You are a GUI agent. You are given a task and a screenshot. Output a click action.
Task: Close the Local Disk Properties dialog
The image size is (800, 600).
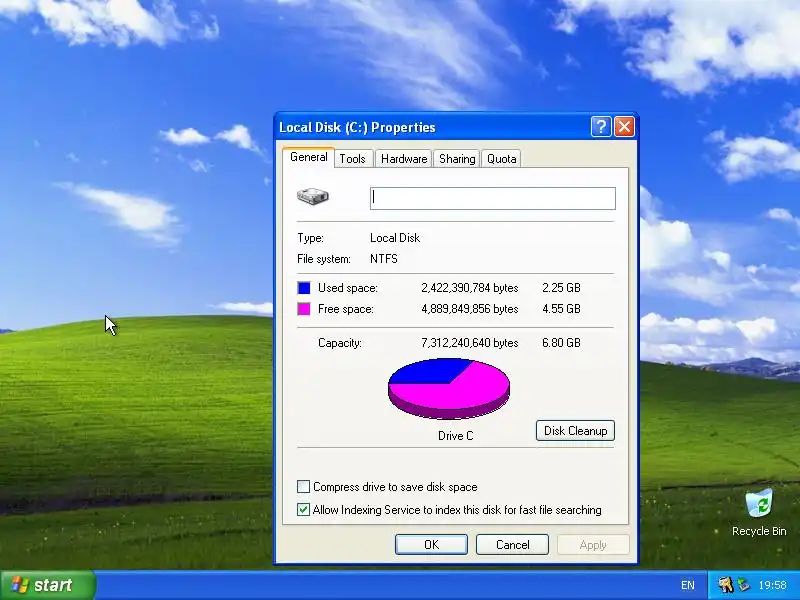tap(624, 127)
